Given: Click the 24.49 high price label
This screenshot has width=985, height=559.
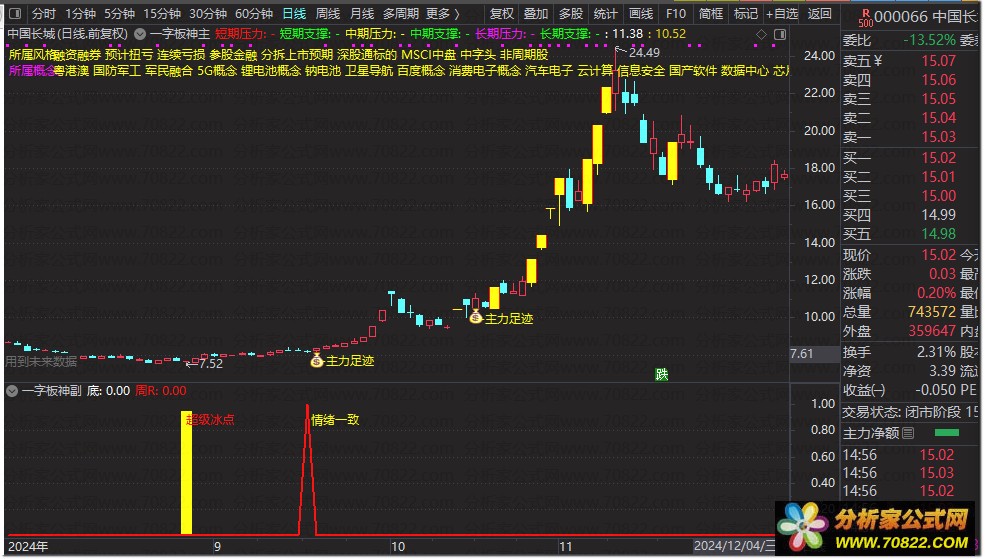Looking at the screenshot, I should [645, 53].
